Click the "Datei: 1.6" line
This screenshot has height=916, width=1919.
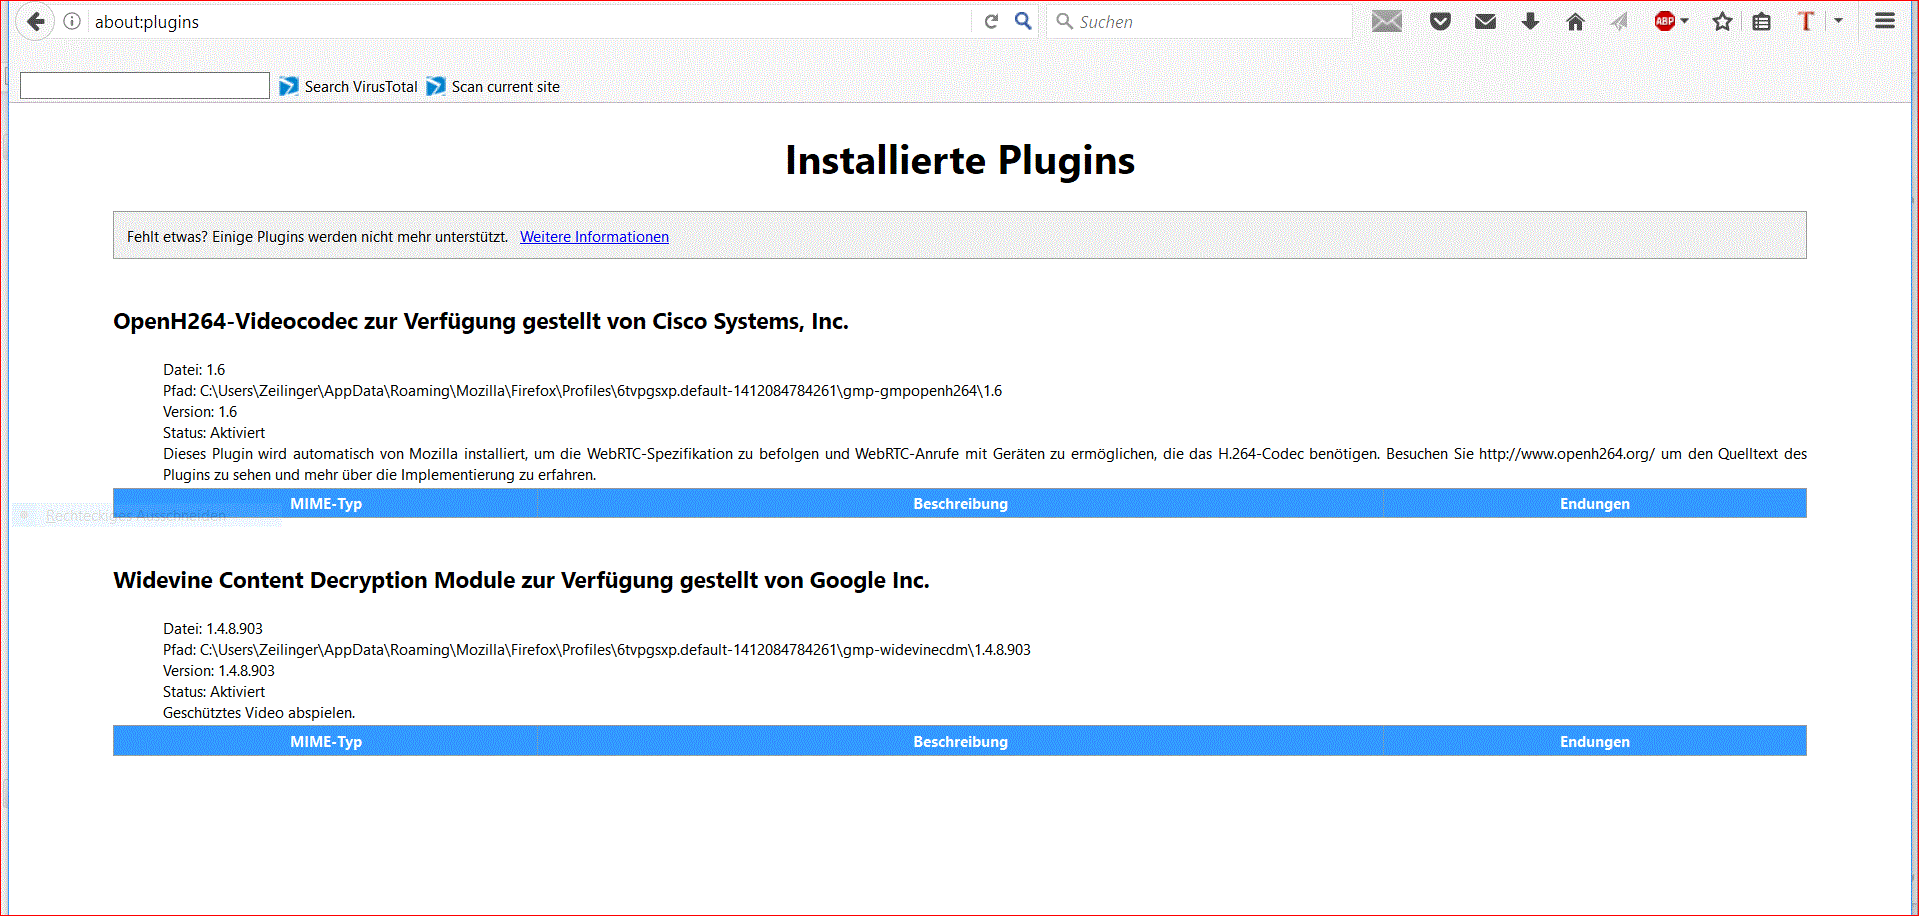point(194,370)
